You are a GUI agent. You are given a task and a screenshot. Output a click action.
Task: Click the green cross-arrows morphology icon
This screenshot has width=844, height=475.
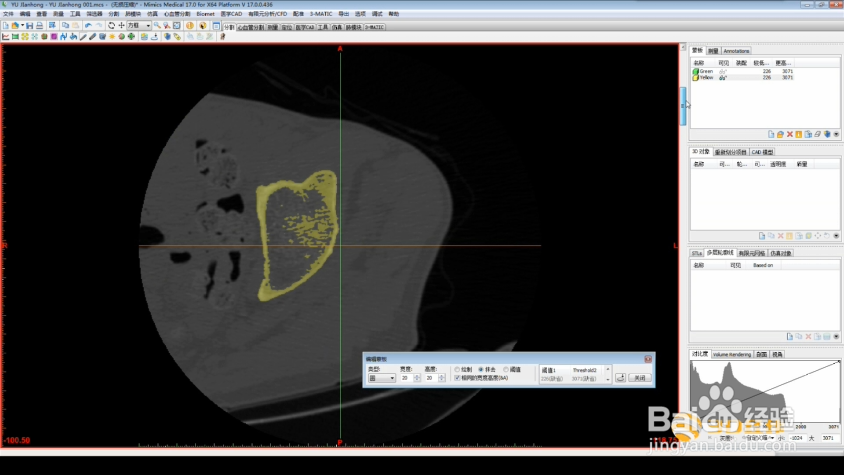131,37
